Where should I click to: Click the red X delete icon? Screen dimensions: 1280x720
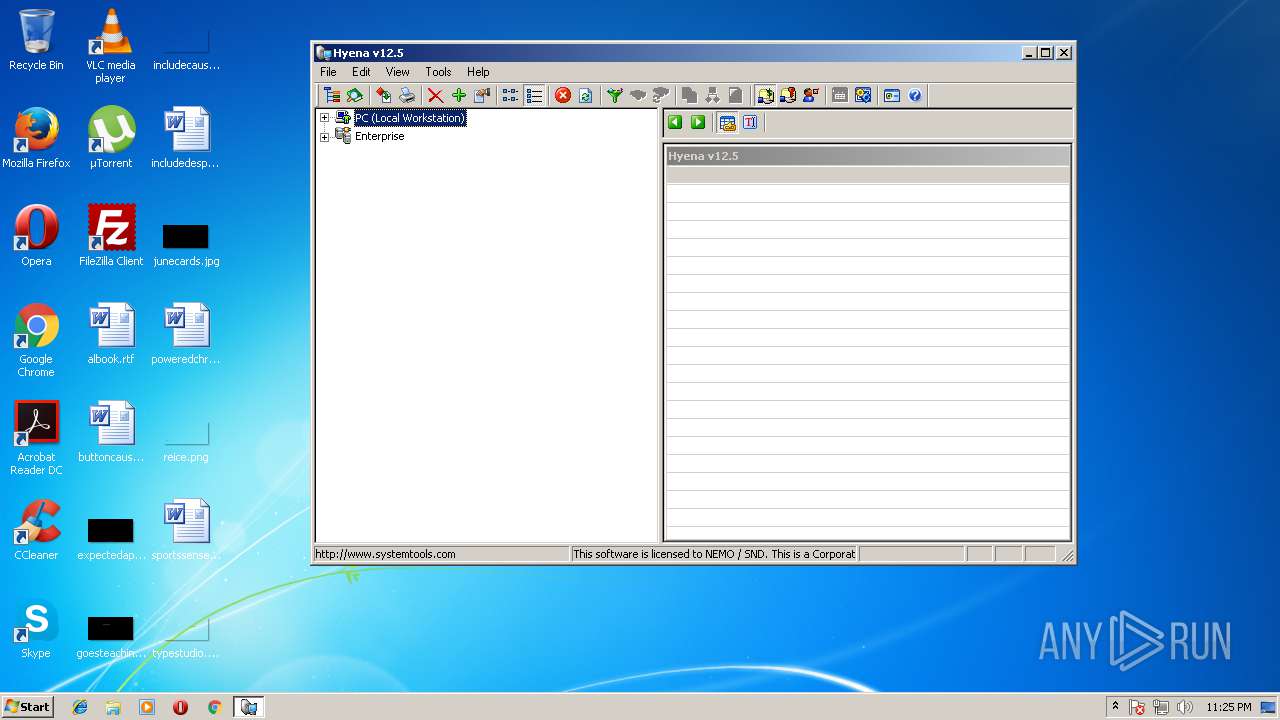[x=435, y=95]
